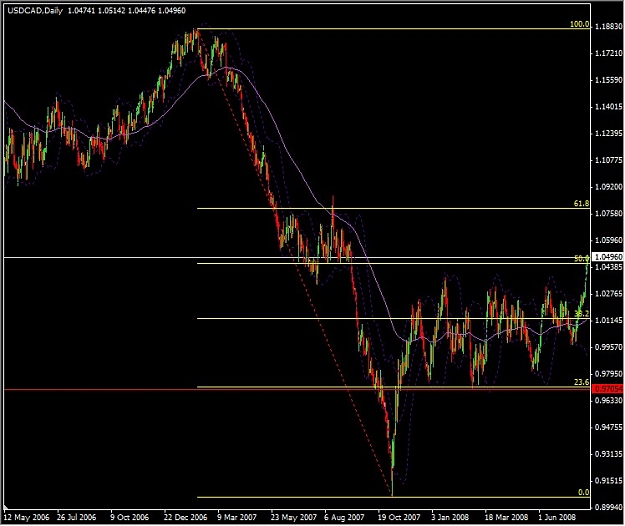Click the 22 Dec 2006 date label
Viewport: 625px width, 526px height.
pos(185,517)
